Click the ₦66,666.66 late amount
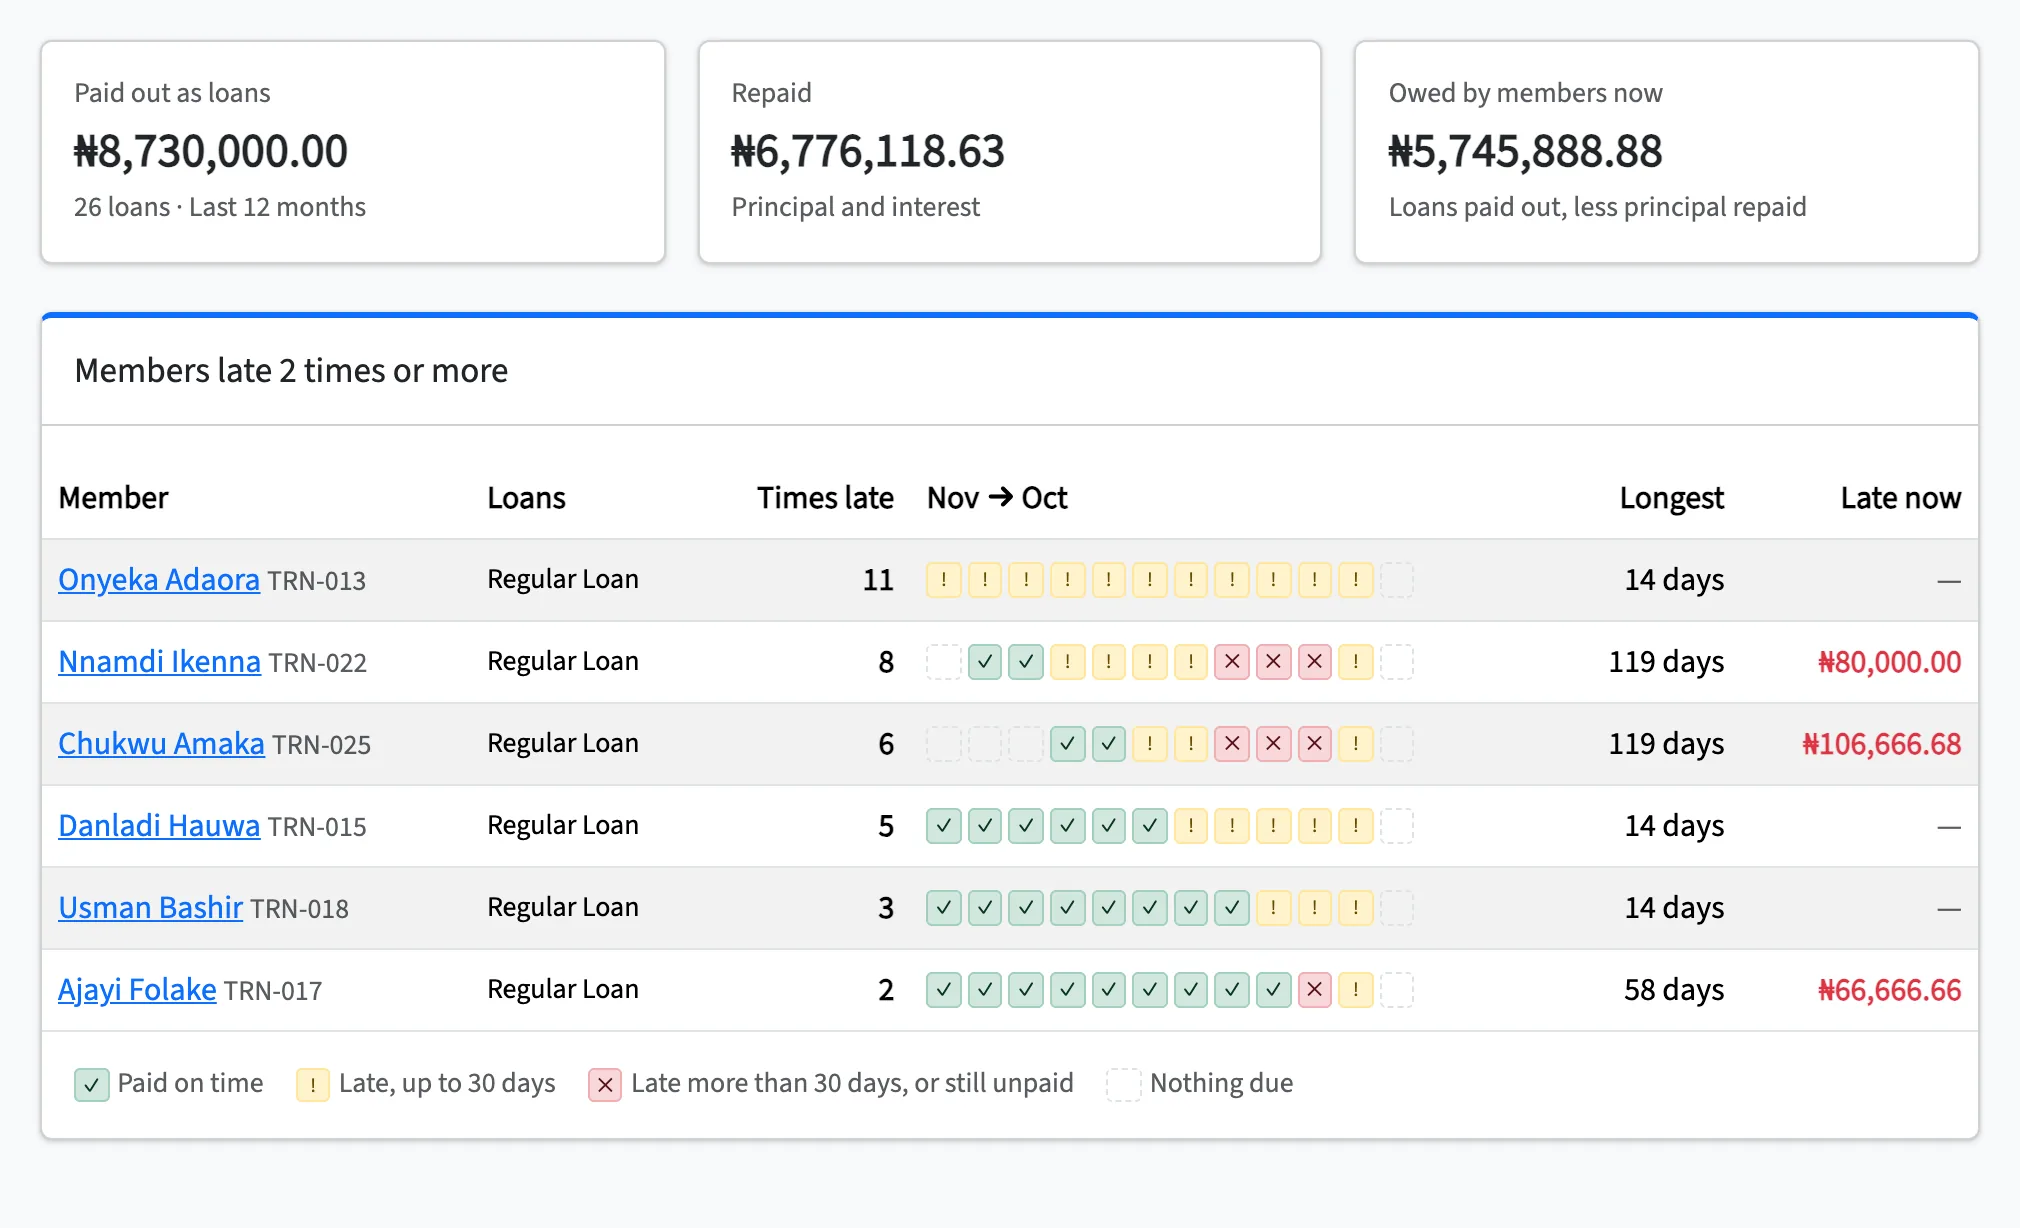This screenshot has width=2020, height=1228. pyautogui.click(x=1889, y=990)
